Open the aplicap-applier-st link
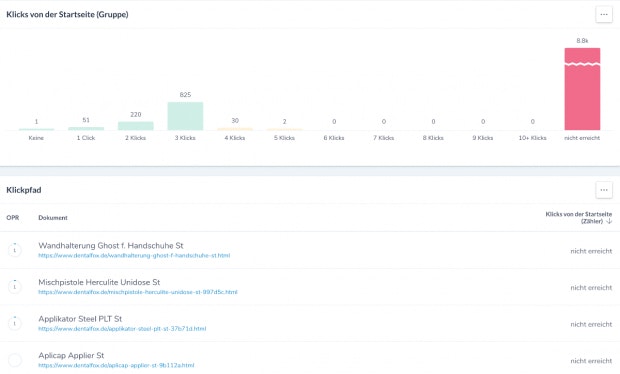Viewport: 620px width, 374px height. (x=116, y=365)
